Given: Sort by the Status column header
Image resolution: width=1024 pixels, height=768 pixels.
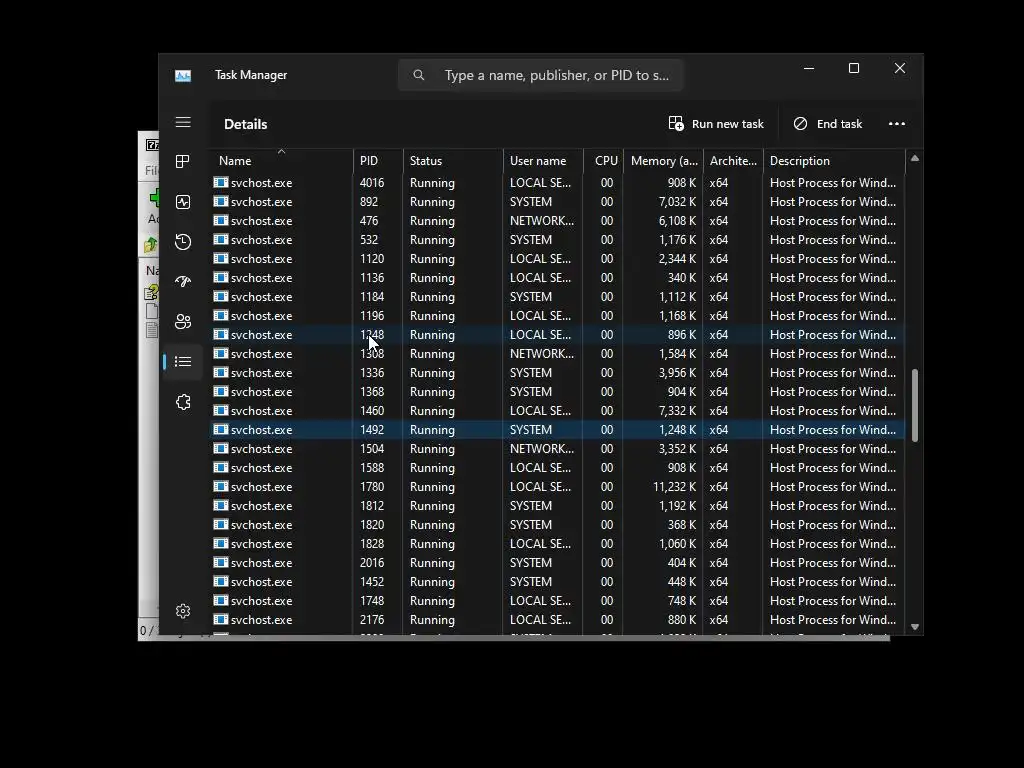Looking at the screenshot, I should pos(453,161).
